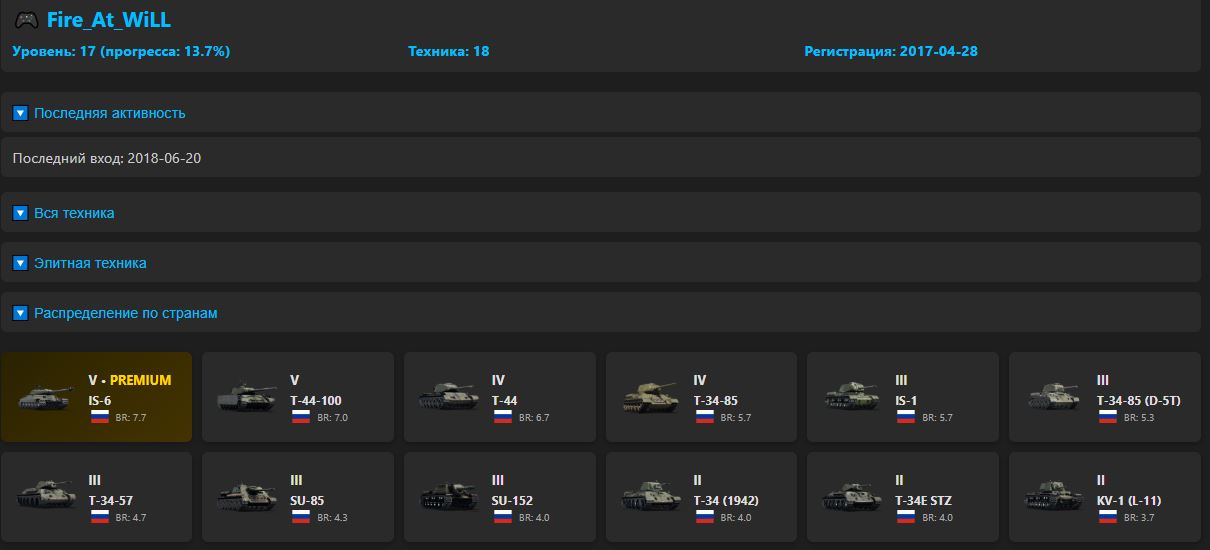Click the Элитная техника header text

click(x=90, y=263)
